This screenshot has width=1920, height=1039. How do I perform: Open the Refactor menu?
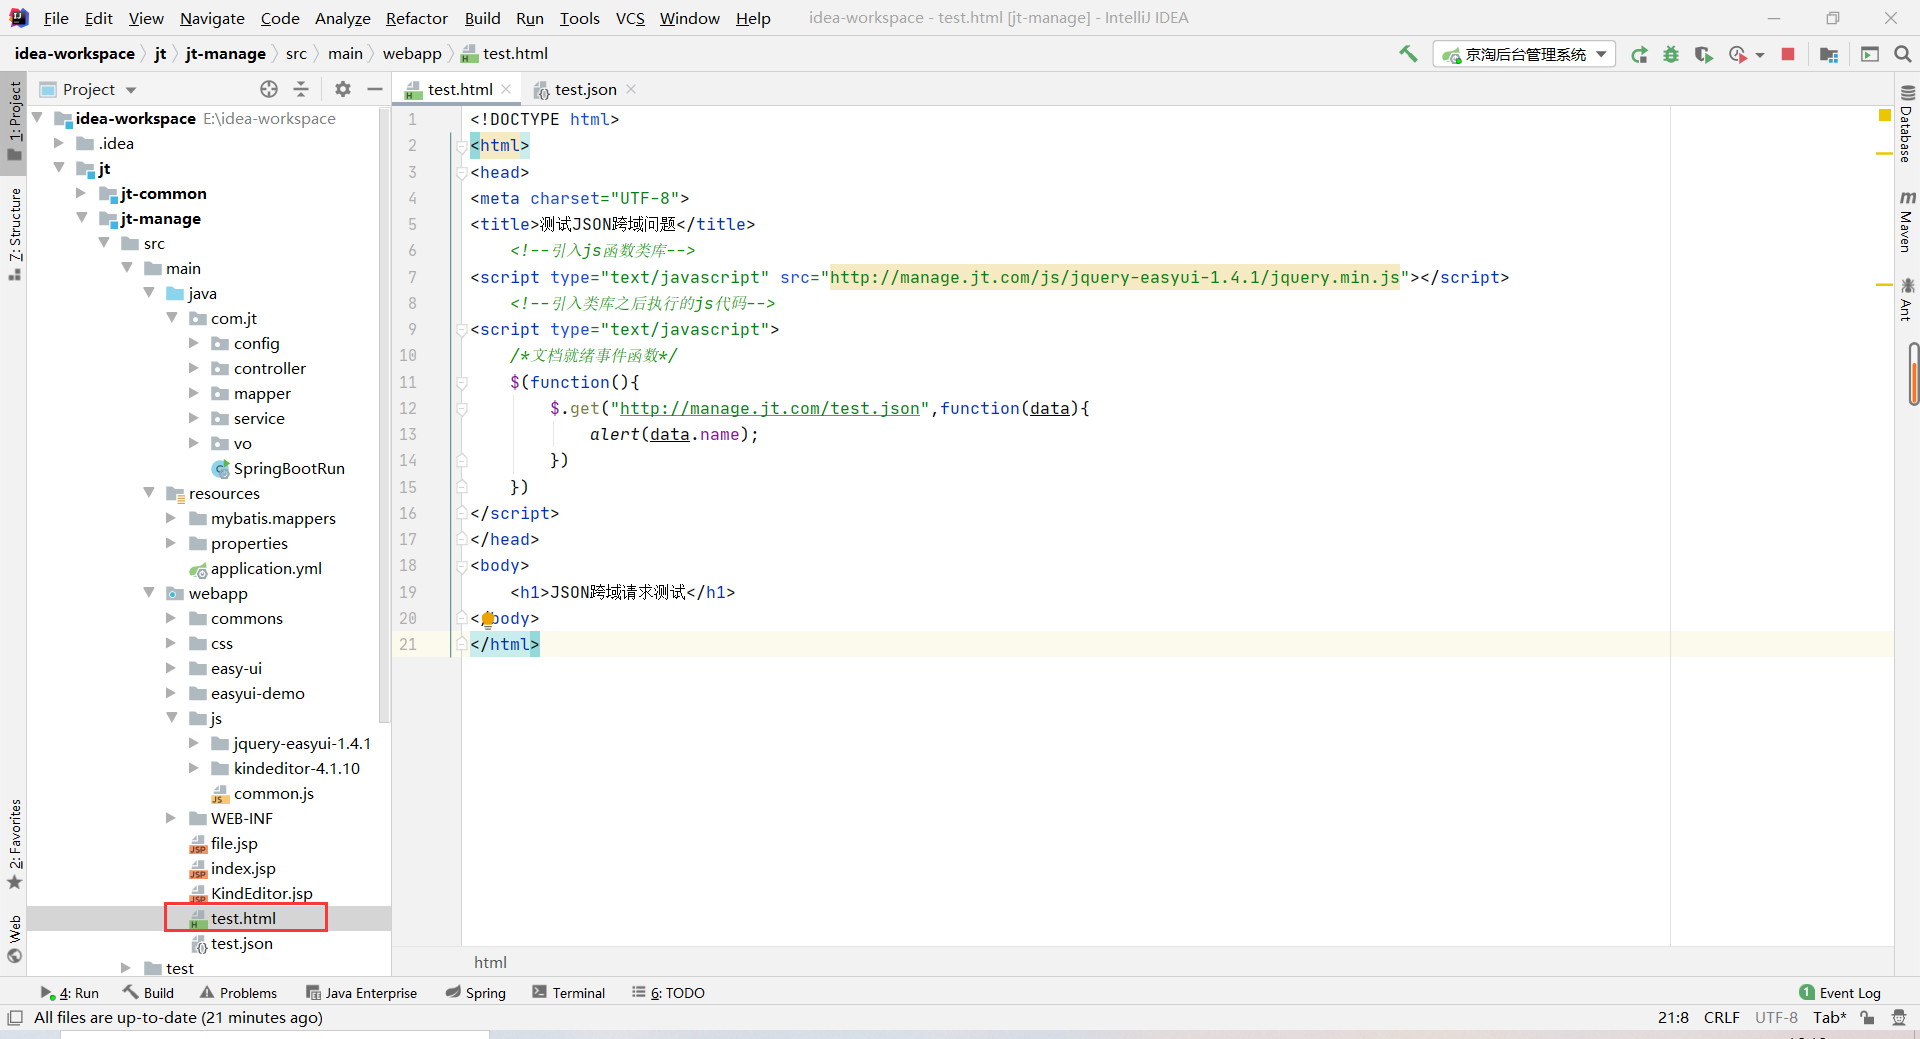417,18
